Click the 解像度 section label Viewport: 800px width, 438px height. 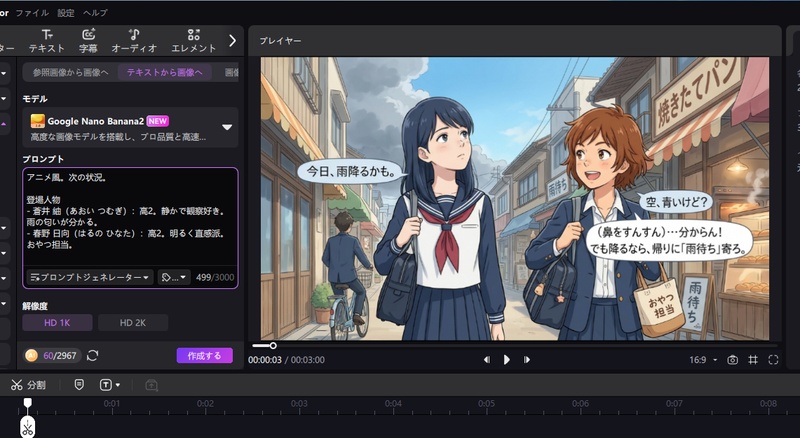coord(35,306)
